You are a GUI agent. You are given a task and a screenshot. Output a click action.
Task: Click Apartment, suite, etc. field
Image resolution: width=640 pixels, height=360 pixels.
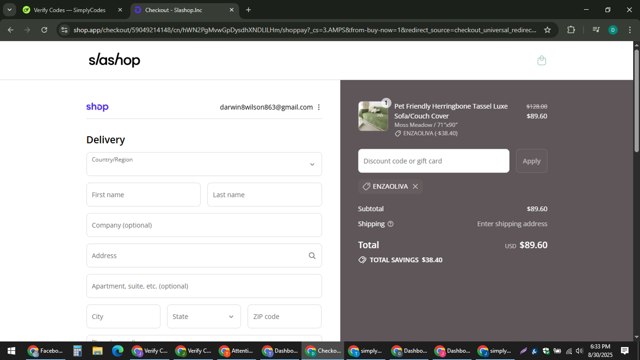(204, 286)
